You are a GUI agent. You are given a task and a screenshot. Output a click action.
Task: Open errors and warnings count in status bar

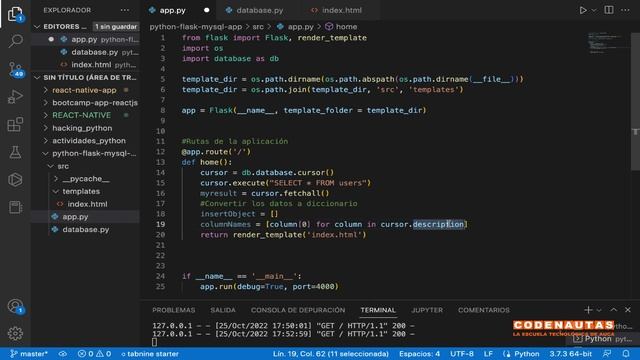94,354
